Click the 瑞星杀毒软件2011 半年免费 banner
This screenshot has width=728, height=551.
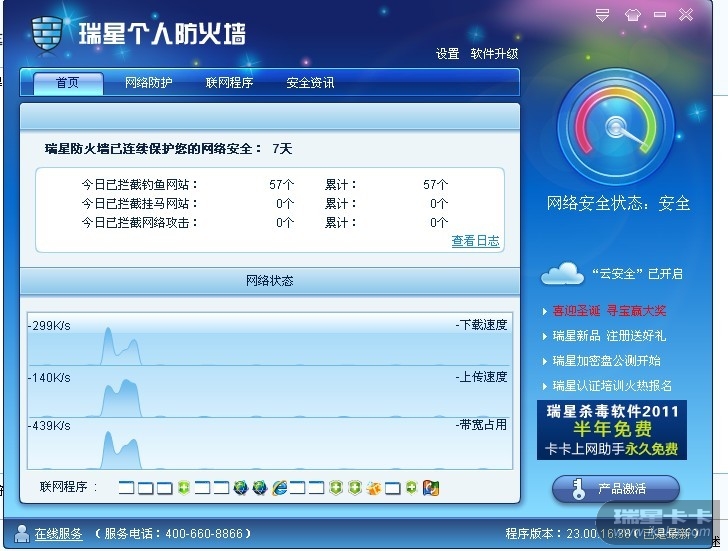click(x=611, y=430)
